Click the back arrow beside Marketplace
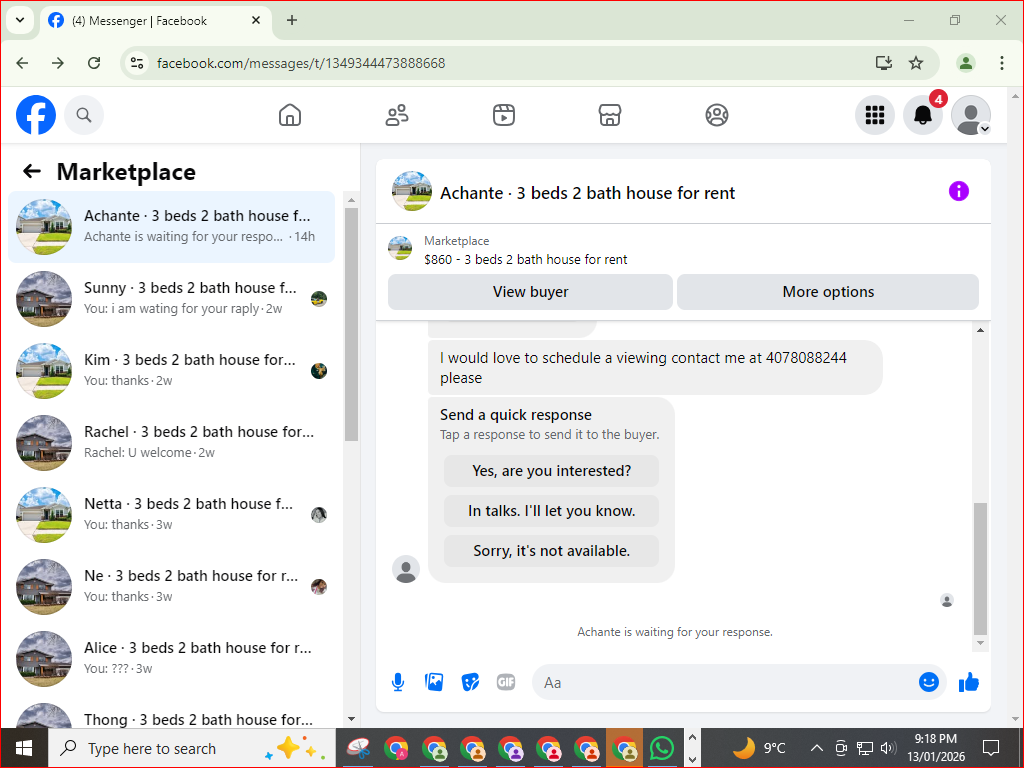Image resolution: width=1024 pixels, height=768 pixels. pos(32,172)
